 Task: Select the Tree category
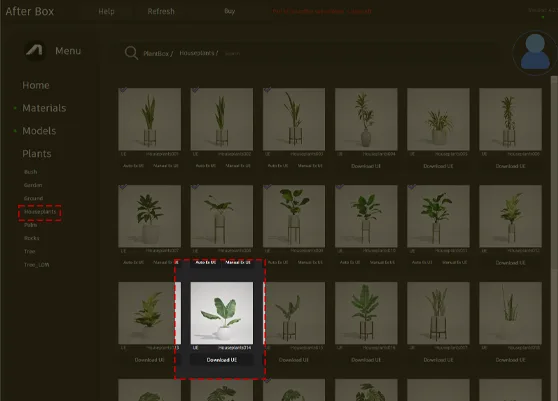(30, 252)
